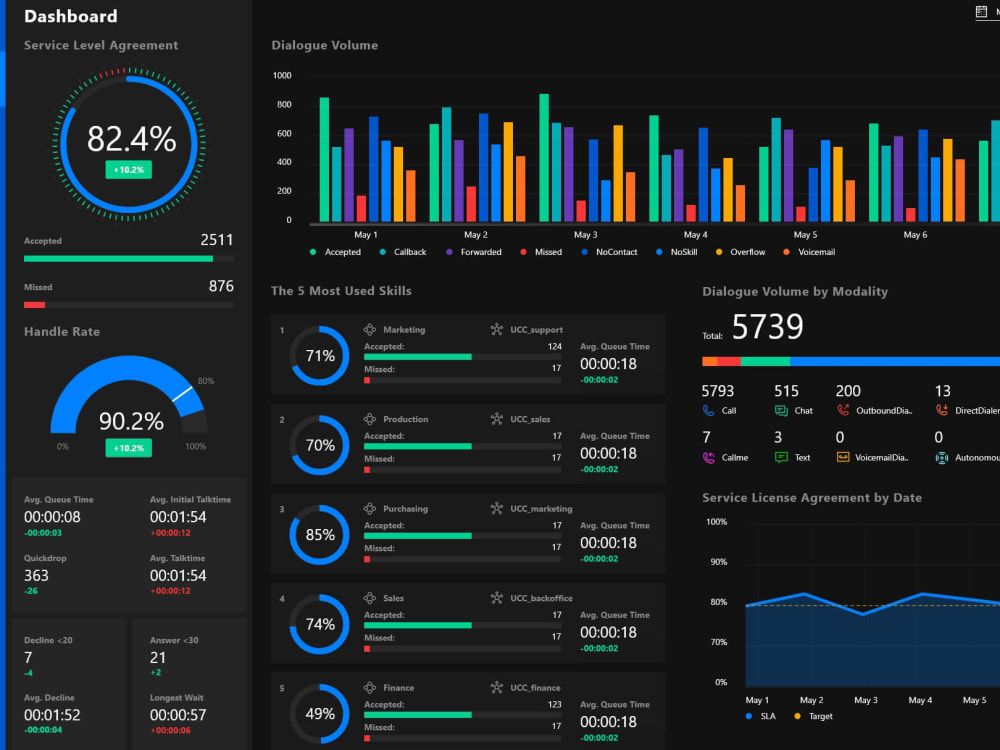This screenshot has height=750, width=1000.
Task: Click the Finance skill gear icon
Action: click(369, 687)
